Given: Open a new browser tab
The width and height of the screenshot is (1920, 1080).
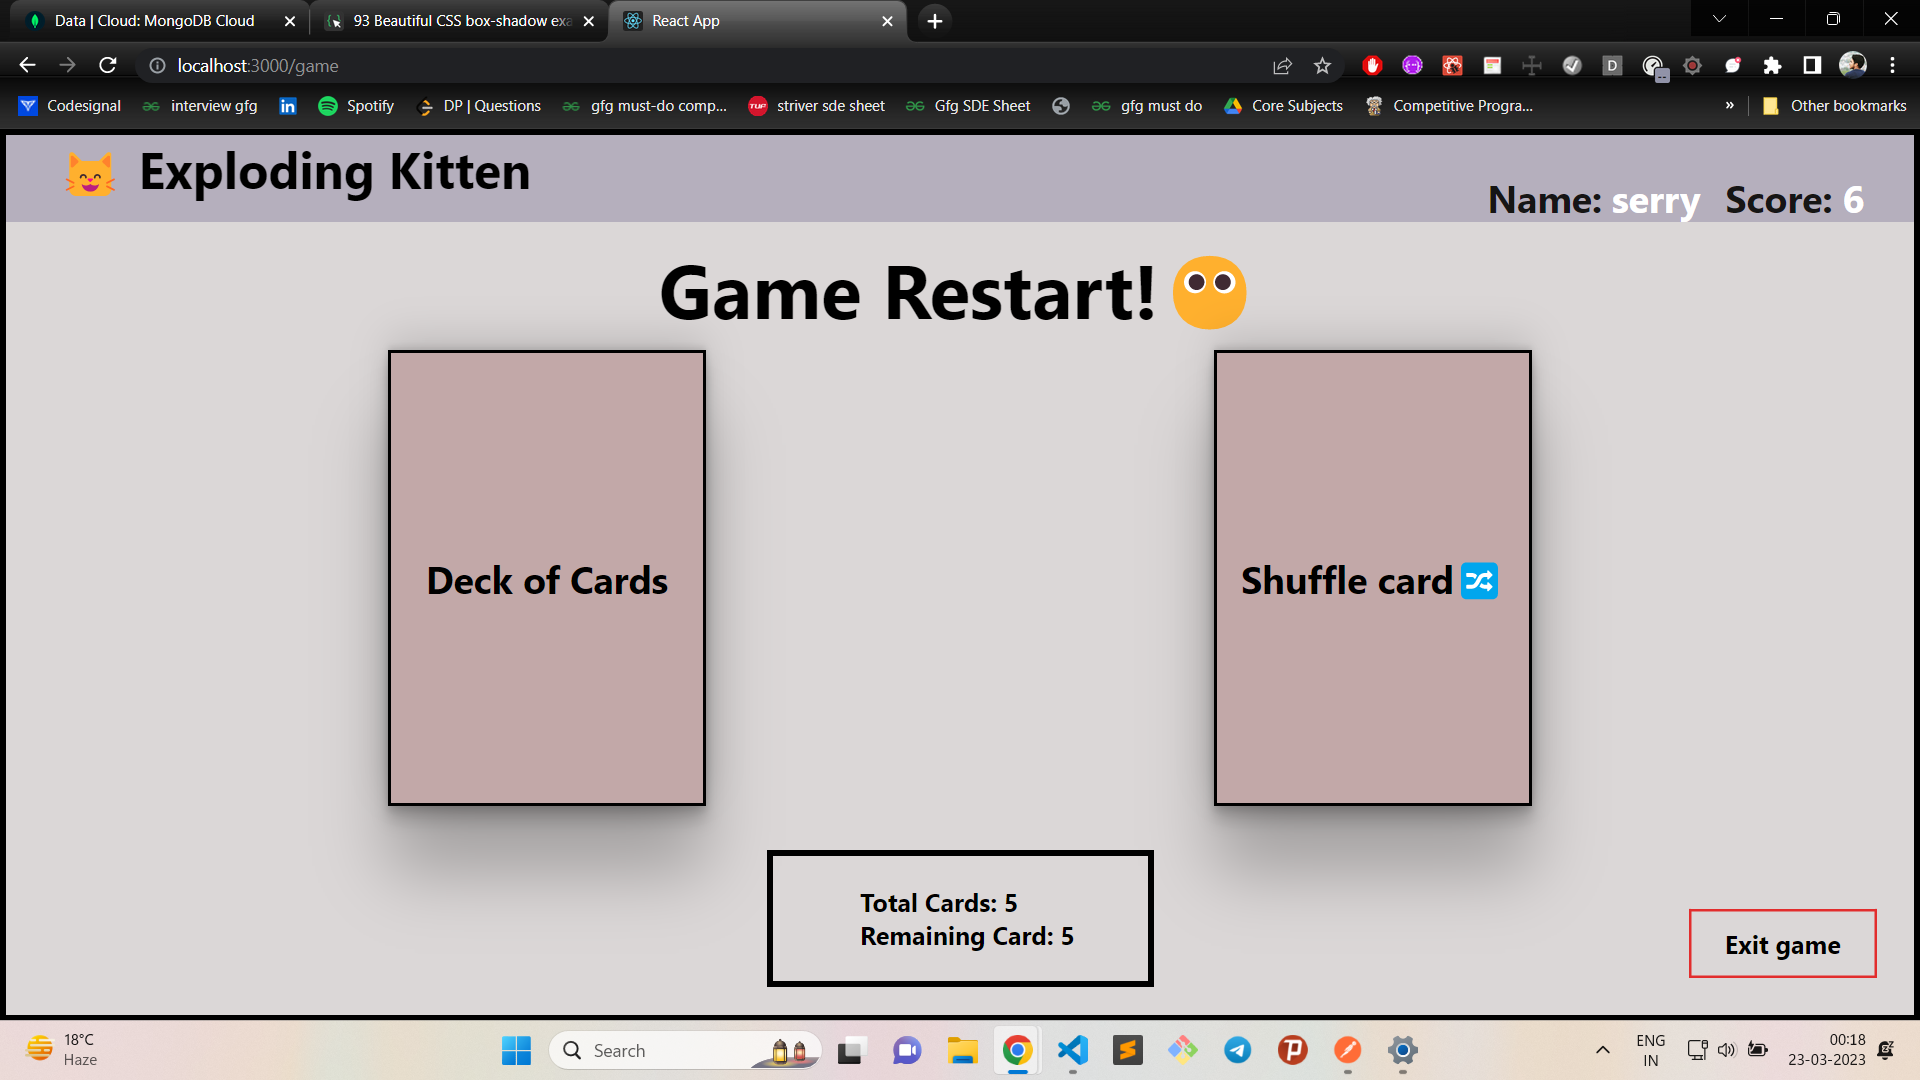Looking at the screenshot, I should [x=934, y=20].
